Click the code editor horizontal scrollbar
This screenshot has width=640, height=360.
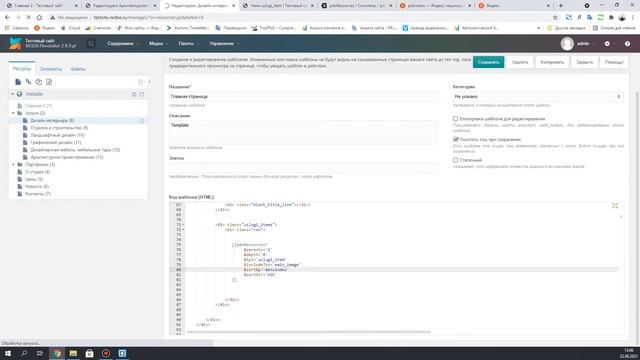(x=309, y=332)
